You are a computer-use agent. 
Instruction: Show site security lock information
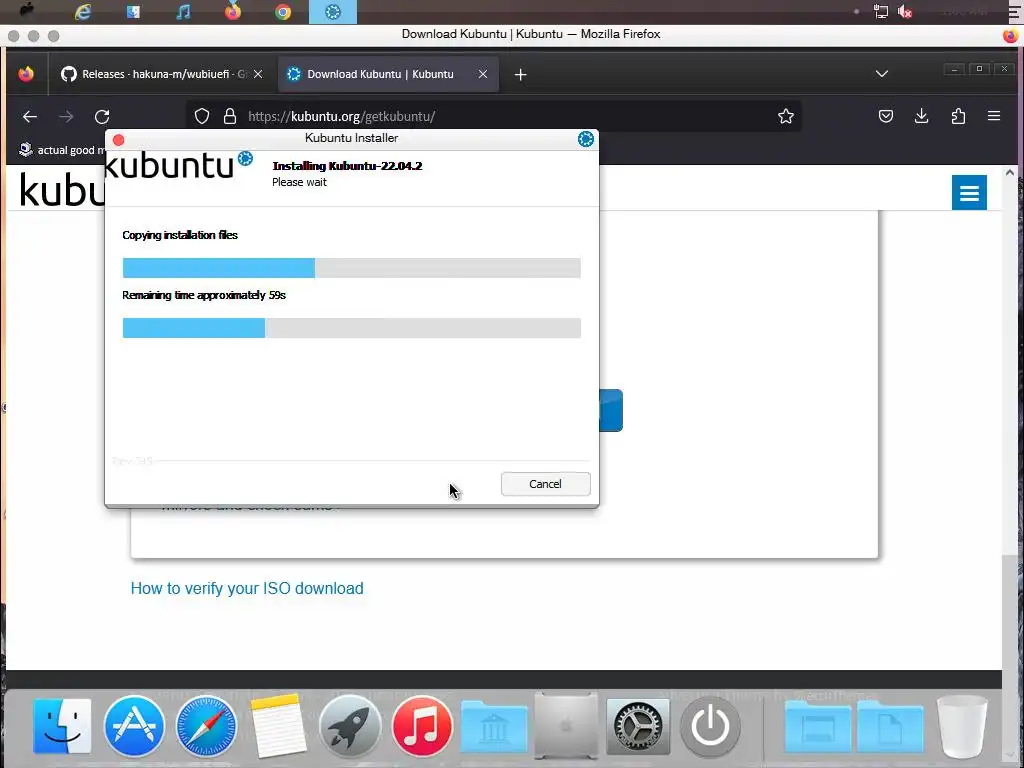(x=229, y=116)
